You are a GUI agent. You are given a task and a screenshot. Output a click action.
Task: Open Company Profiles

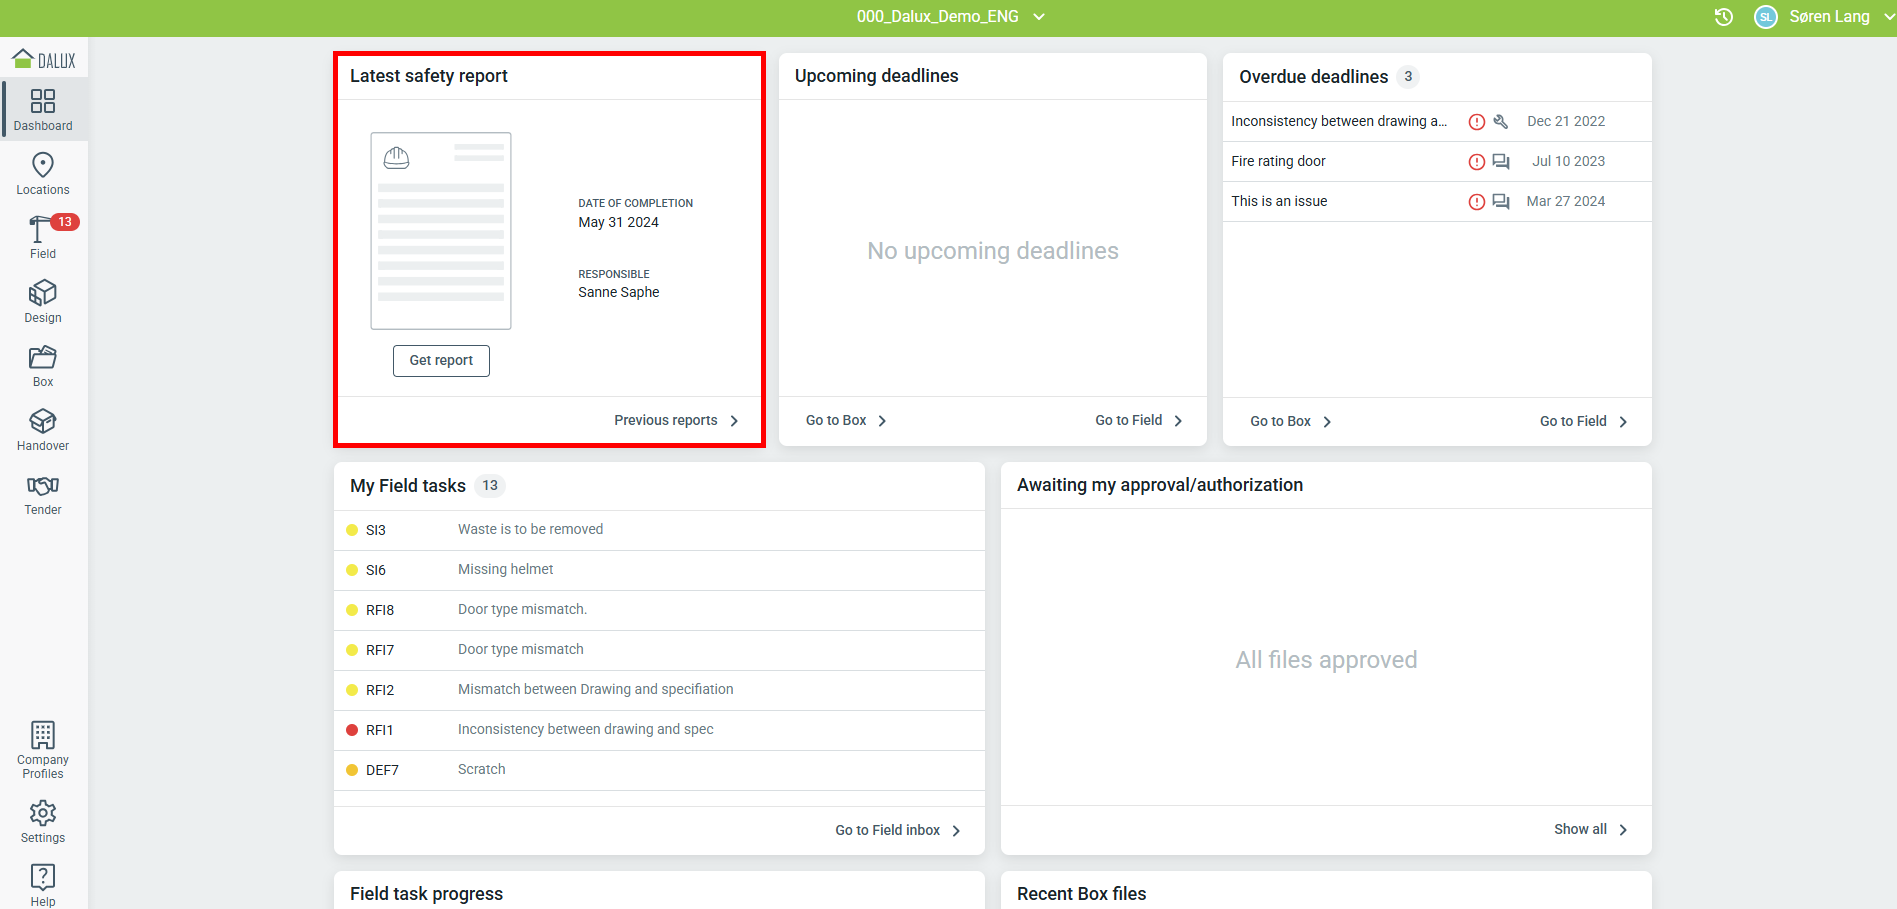[43, 750]
